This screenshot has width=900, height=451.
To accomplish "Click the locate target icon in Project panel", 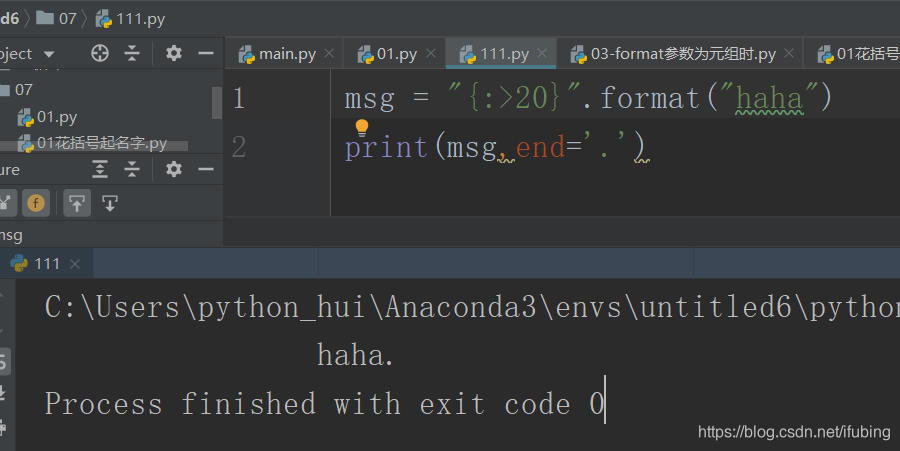I will pos(100,53).
